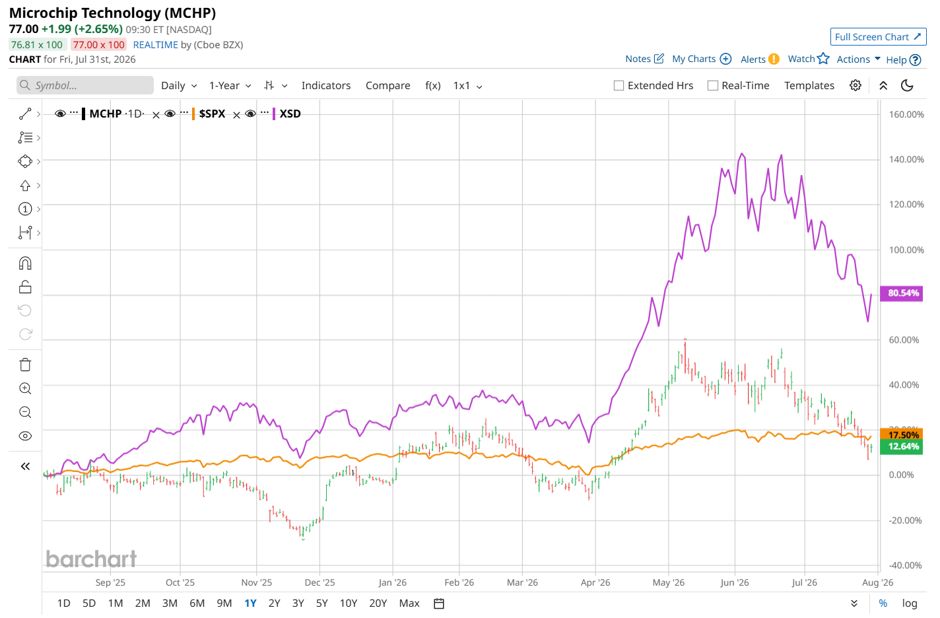Image resolution: width=940 pixels, height=618 pixels.
Task: Open the Fibonacci/lines list tool
Action: pos(25,137)
